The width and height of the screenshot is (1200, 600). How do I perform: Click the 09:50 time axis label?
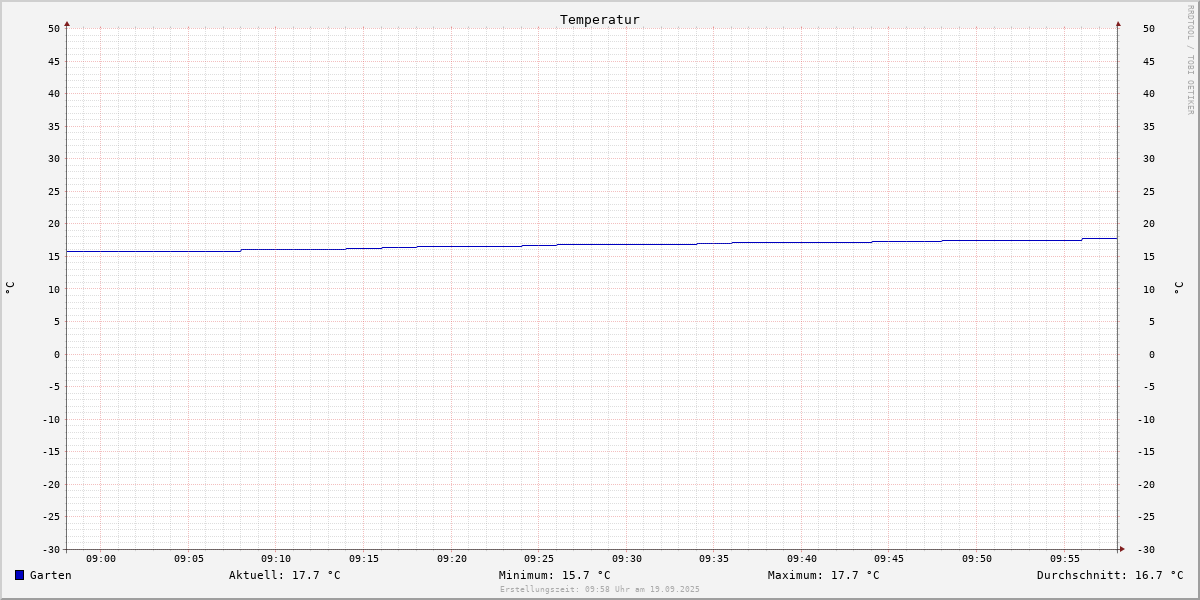[977, 559]
